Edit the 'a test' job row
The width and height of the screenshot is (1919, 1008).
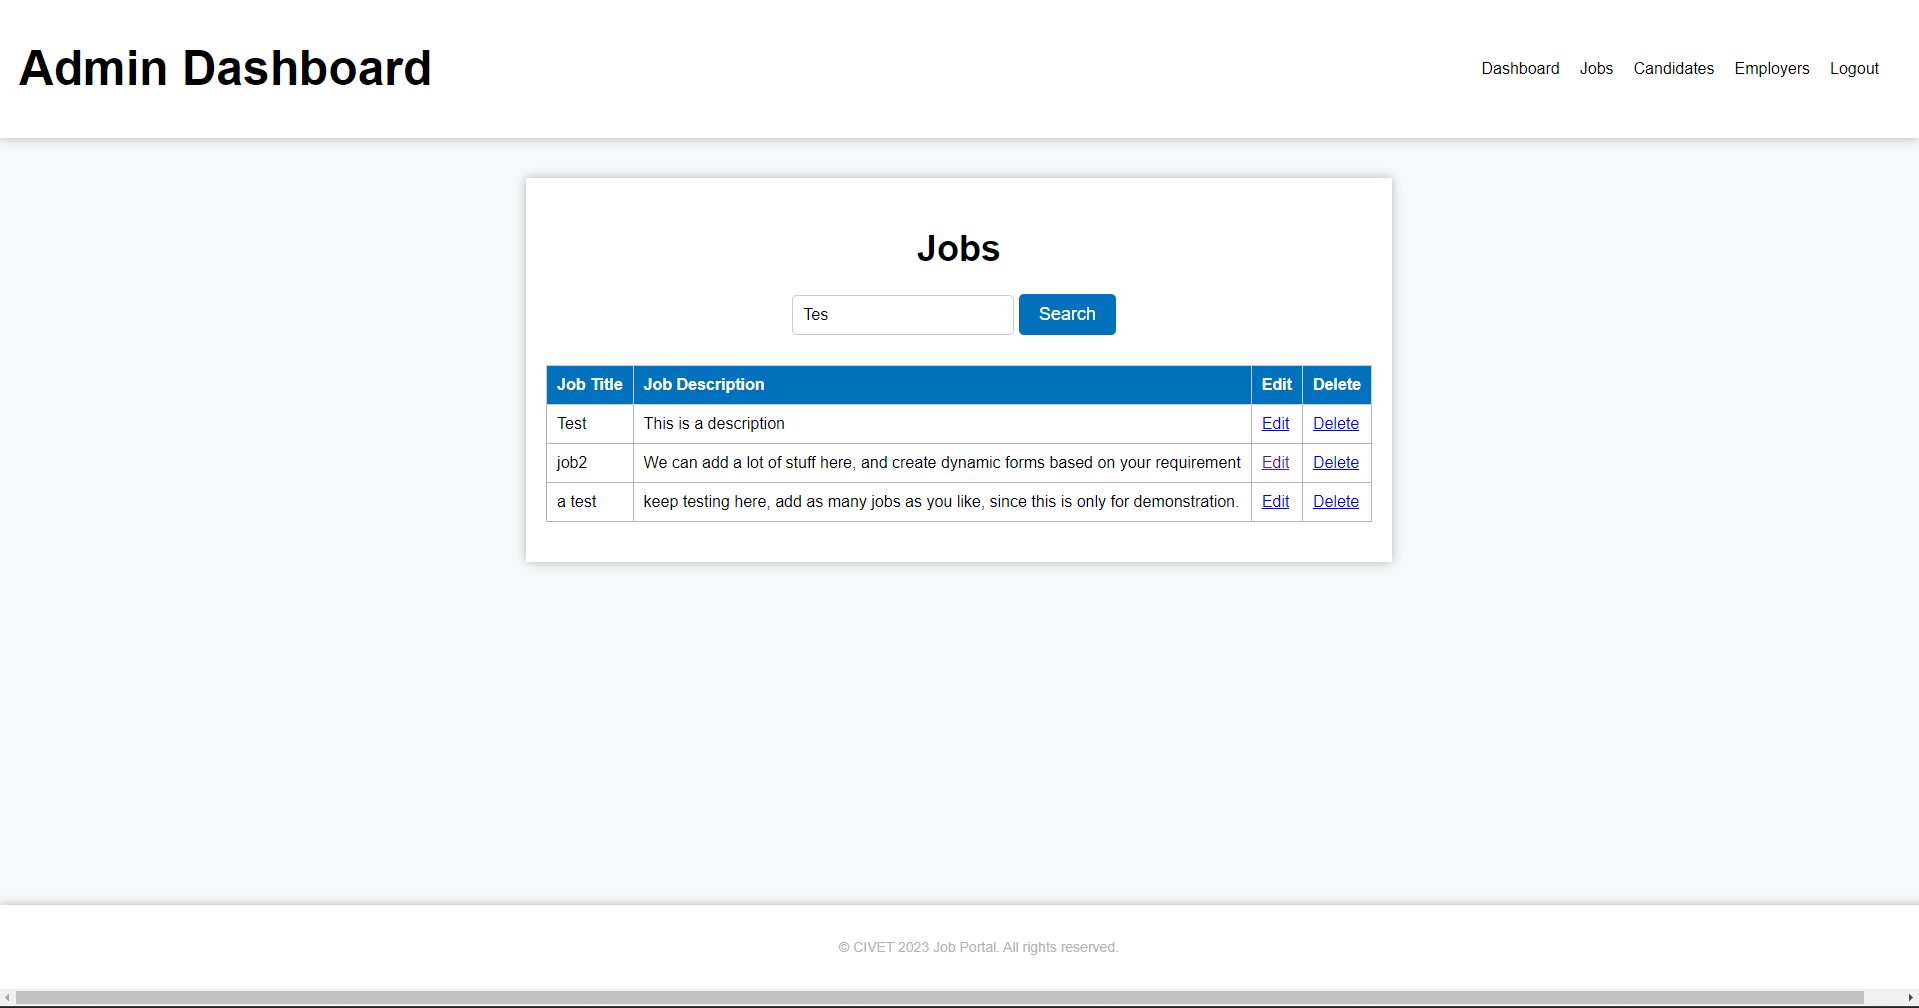[1275, 501]
